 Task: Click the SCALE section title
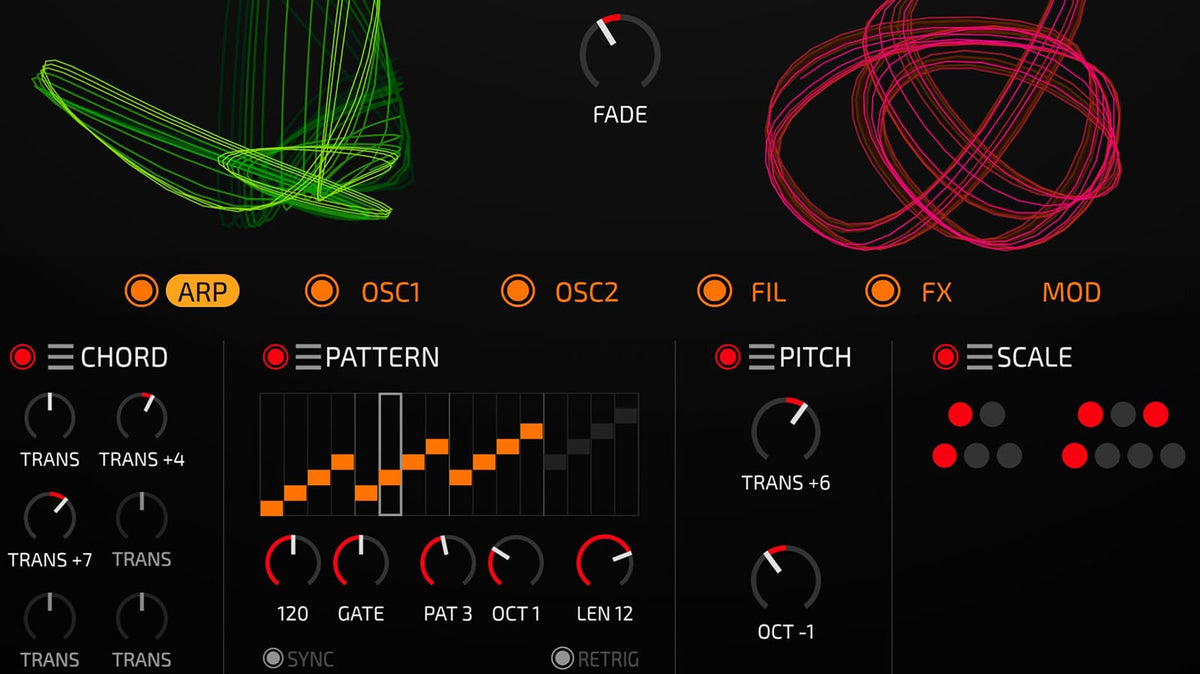coord(1035,357)
